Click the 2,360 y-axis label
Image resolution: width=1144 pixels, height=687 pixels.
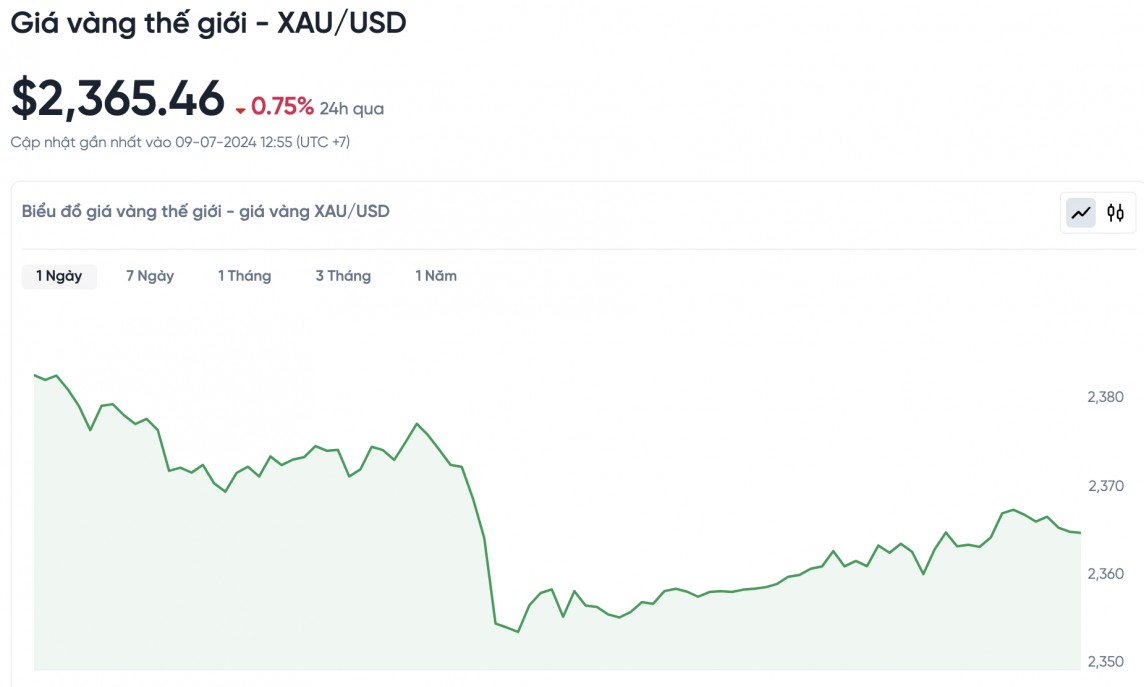[1105, 574]
